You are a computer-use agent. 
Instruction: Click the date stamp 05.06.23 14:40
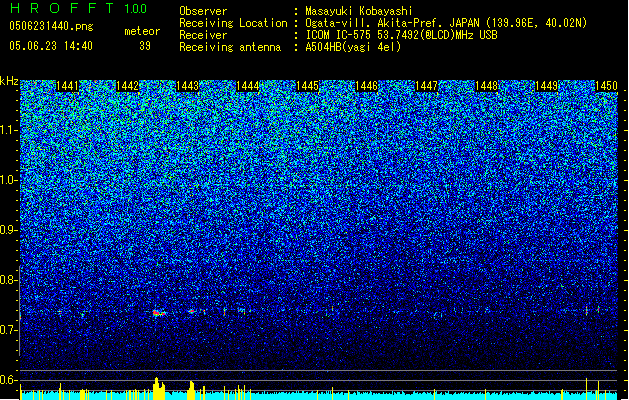click(x=51, y=46)
